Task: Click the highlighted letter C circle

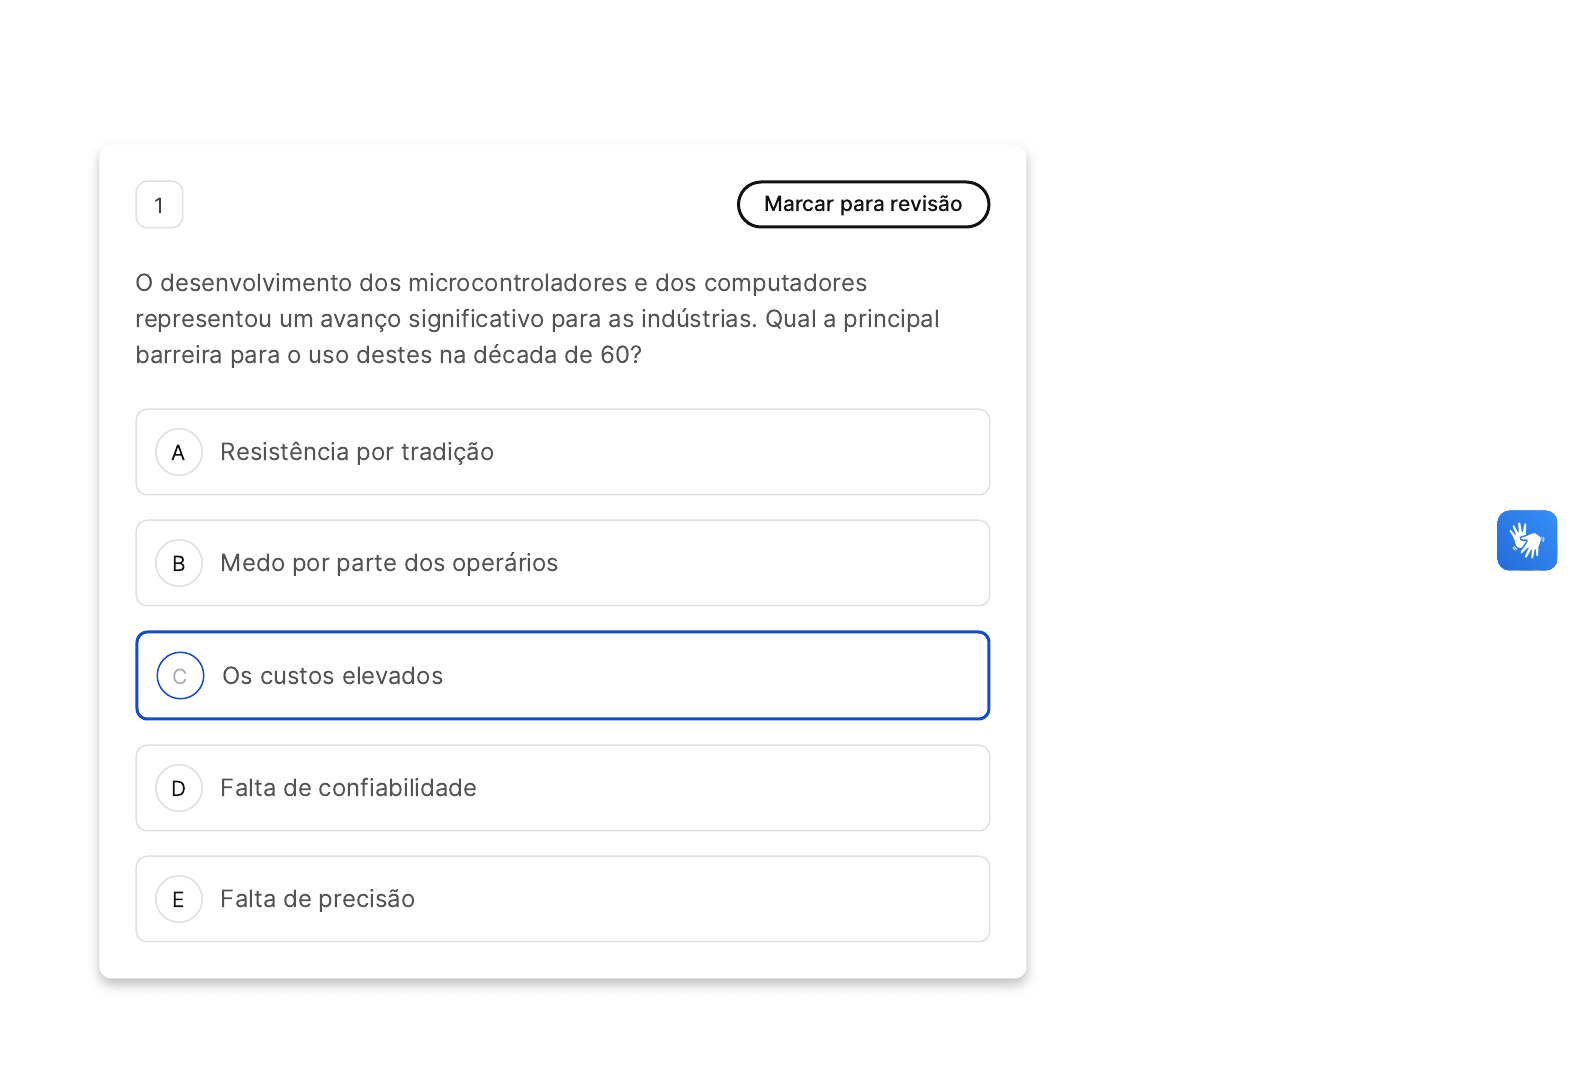Action: pos(180,676)
